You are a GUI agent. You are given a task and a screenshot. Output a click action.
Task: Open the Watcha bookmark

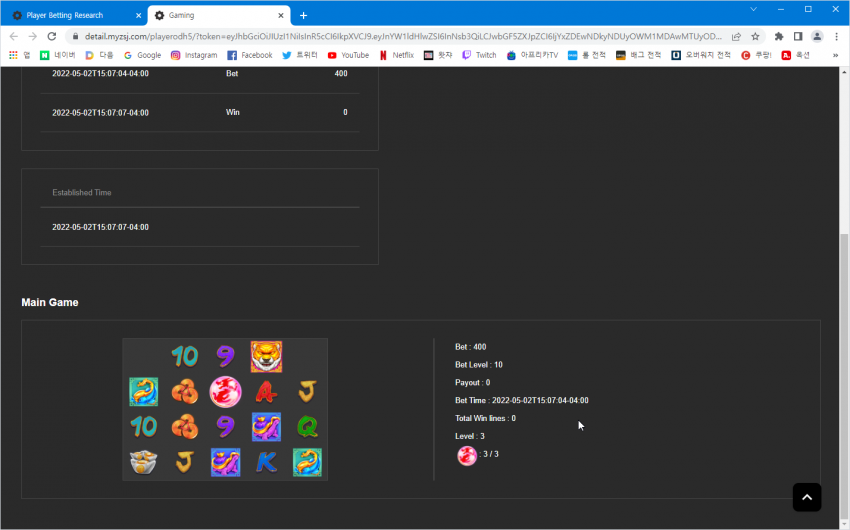coord(438,55)
